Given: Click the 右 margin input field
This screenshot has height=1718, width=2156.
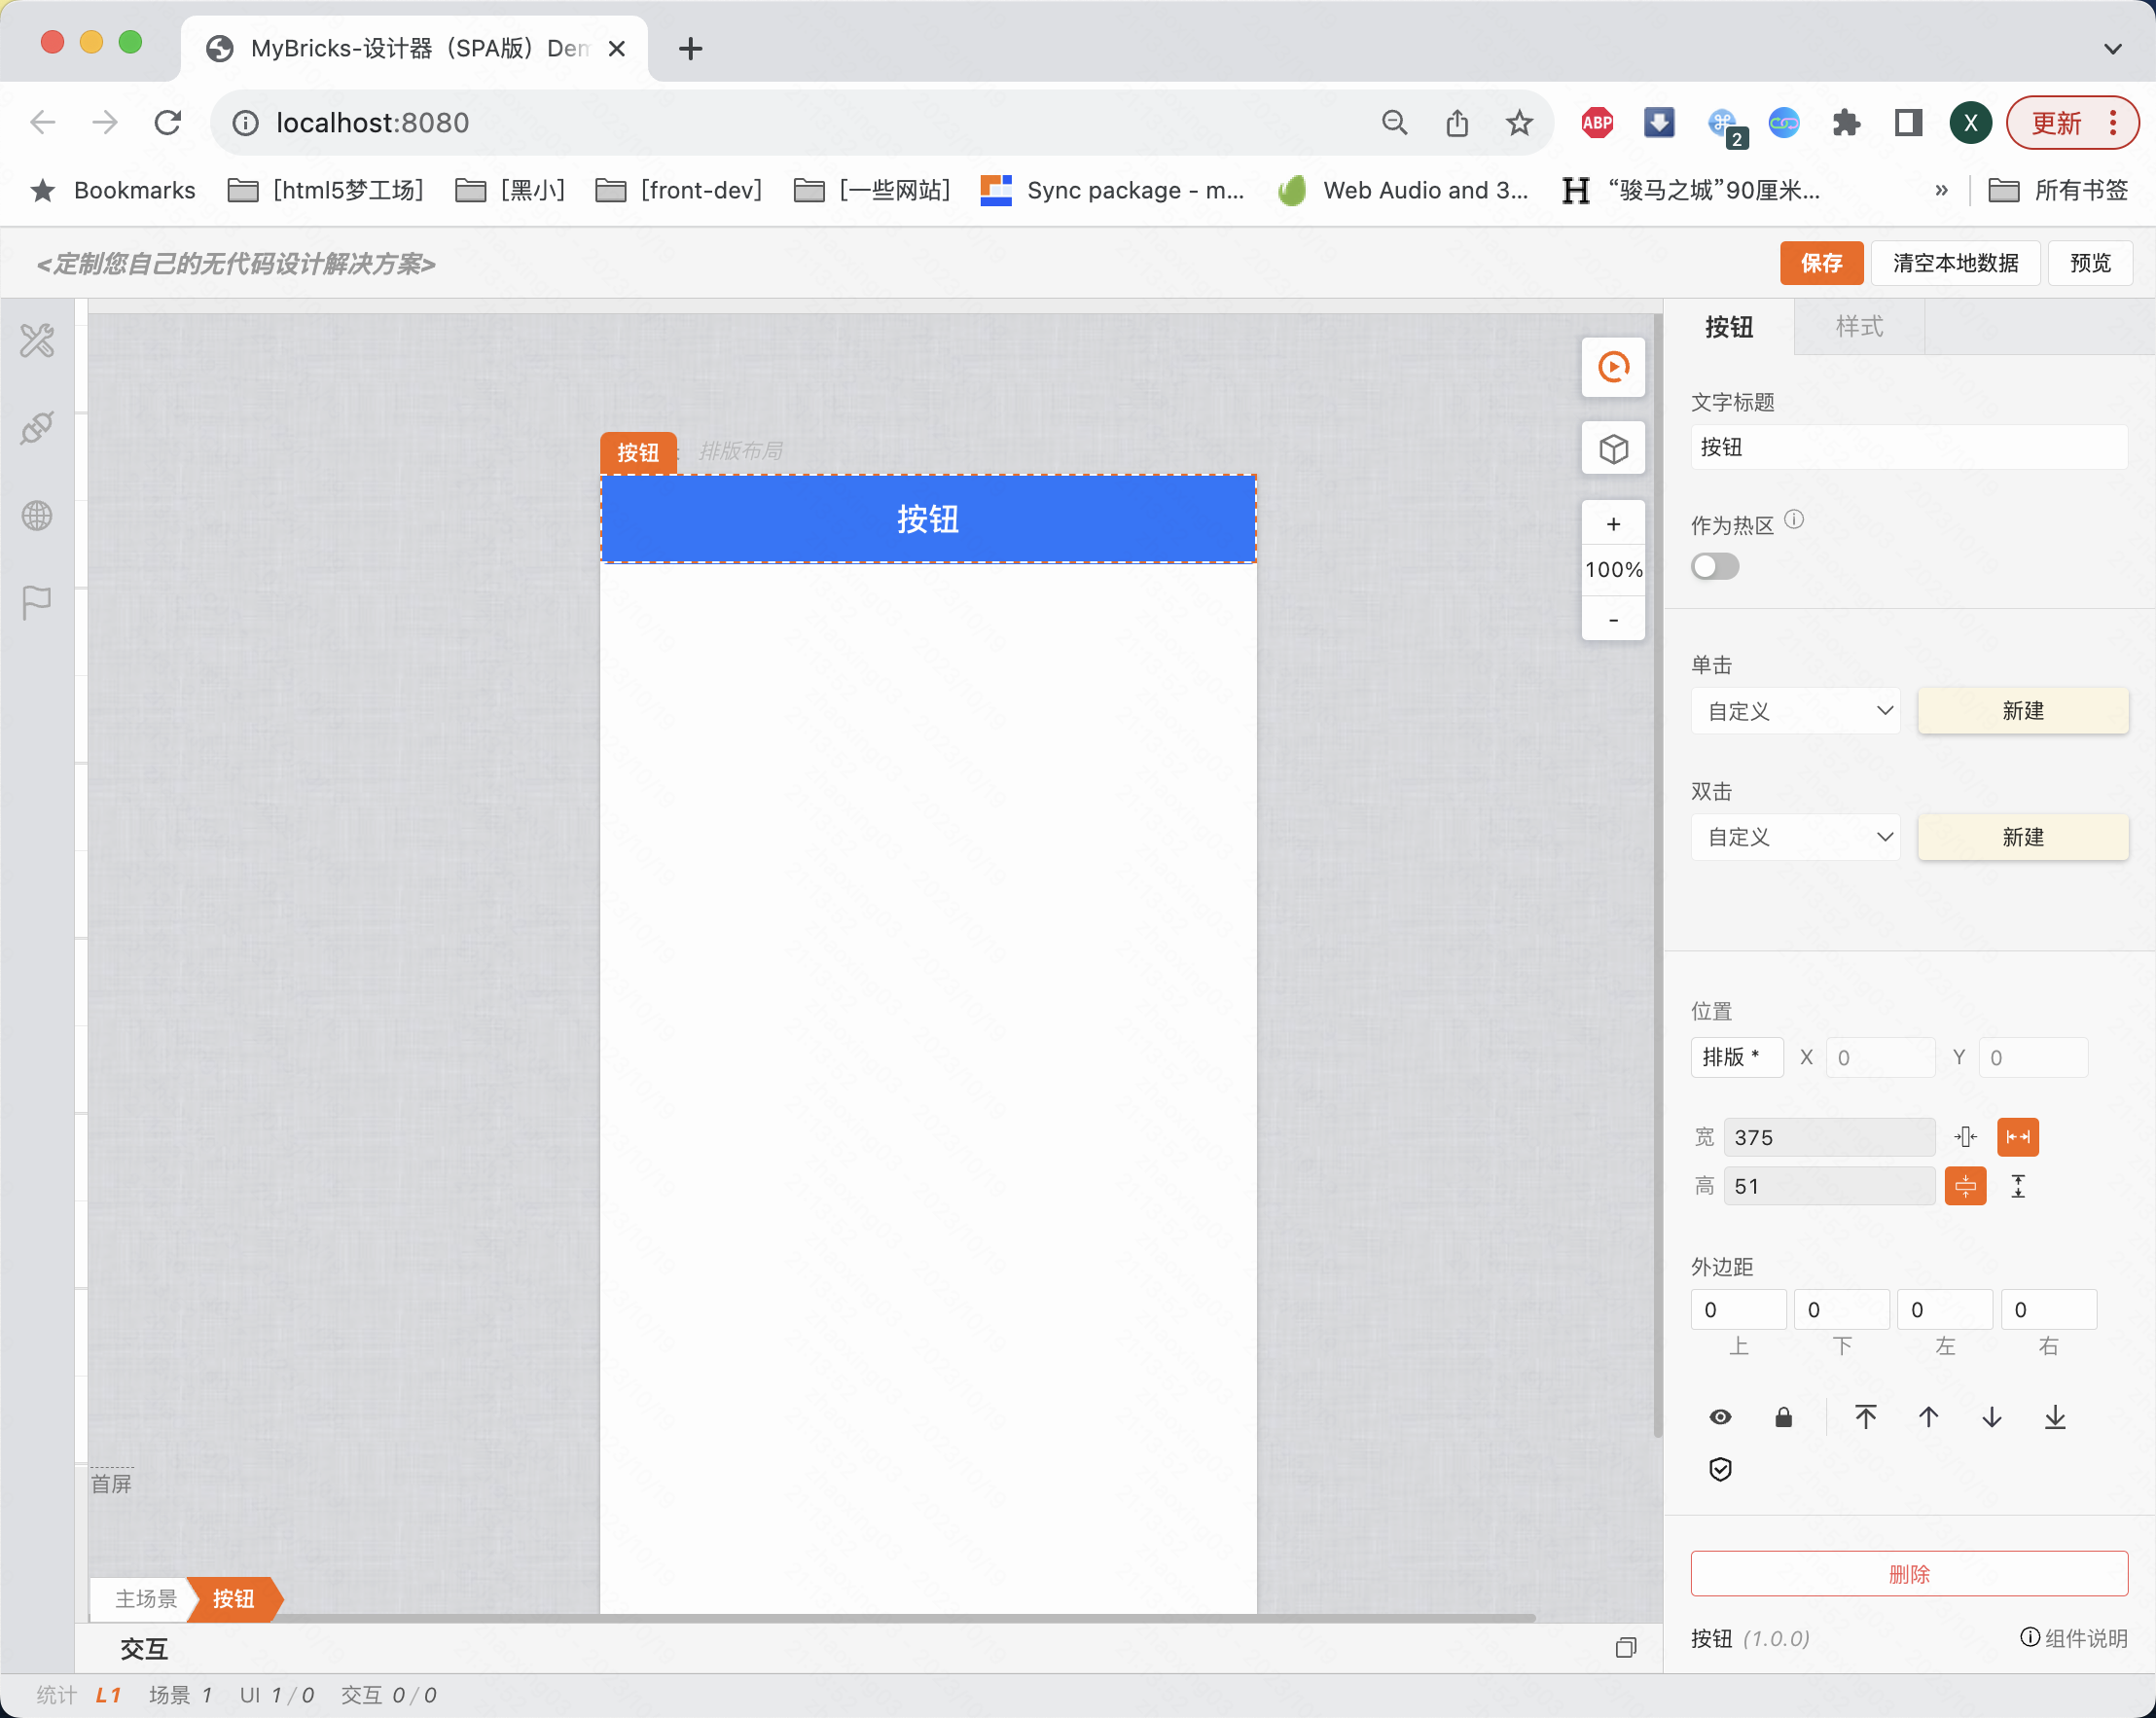Looking at the screenshot, I should pyautogui.click(x=2048, y=1310).
